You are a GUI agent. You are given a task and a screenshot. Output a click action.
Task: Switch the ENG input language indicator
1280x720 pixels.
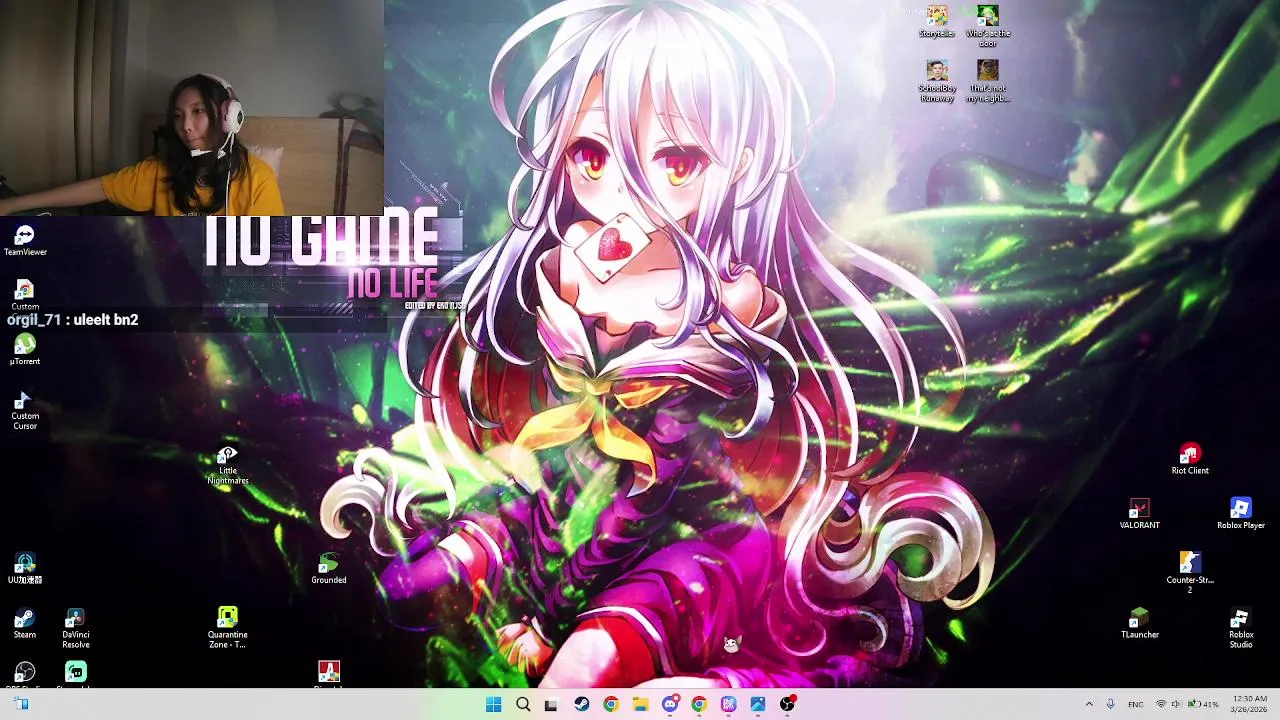(1136, 705)
